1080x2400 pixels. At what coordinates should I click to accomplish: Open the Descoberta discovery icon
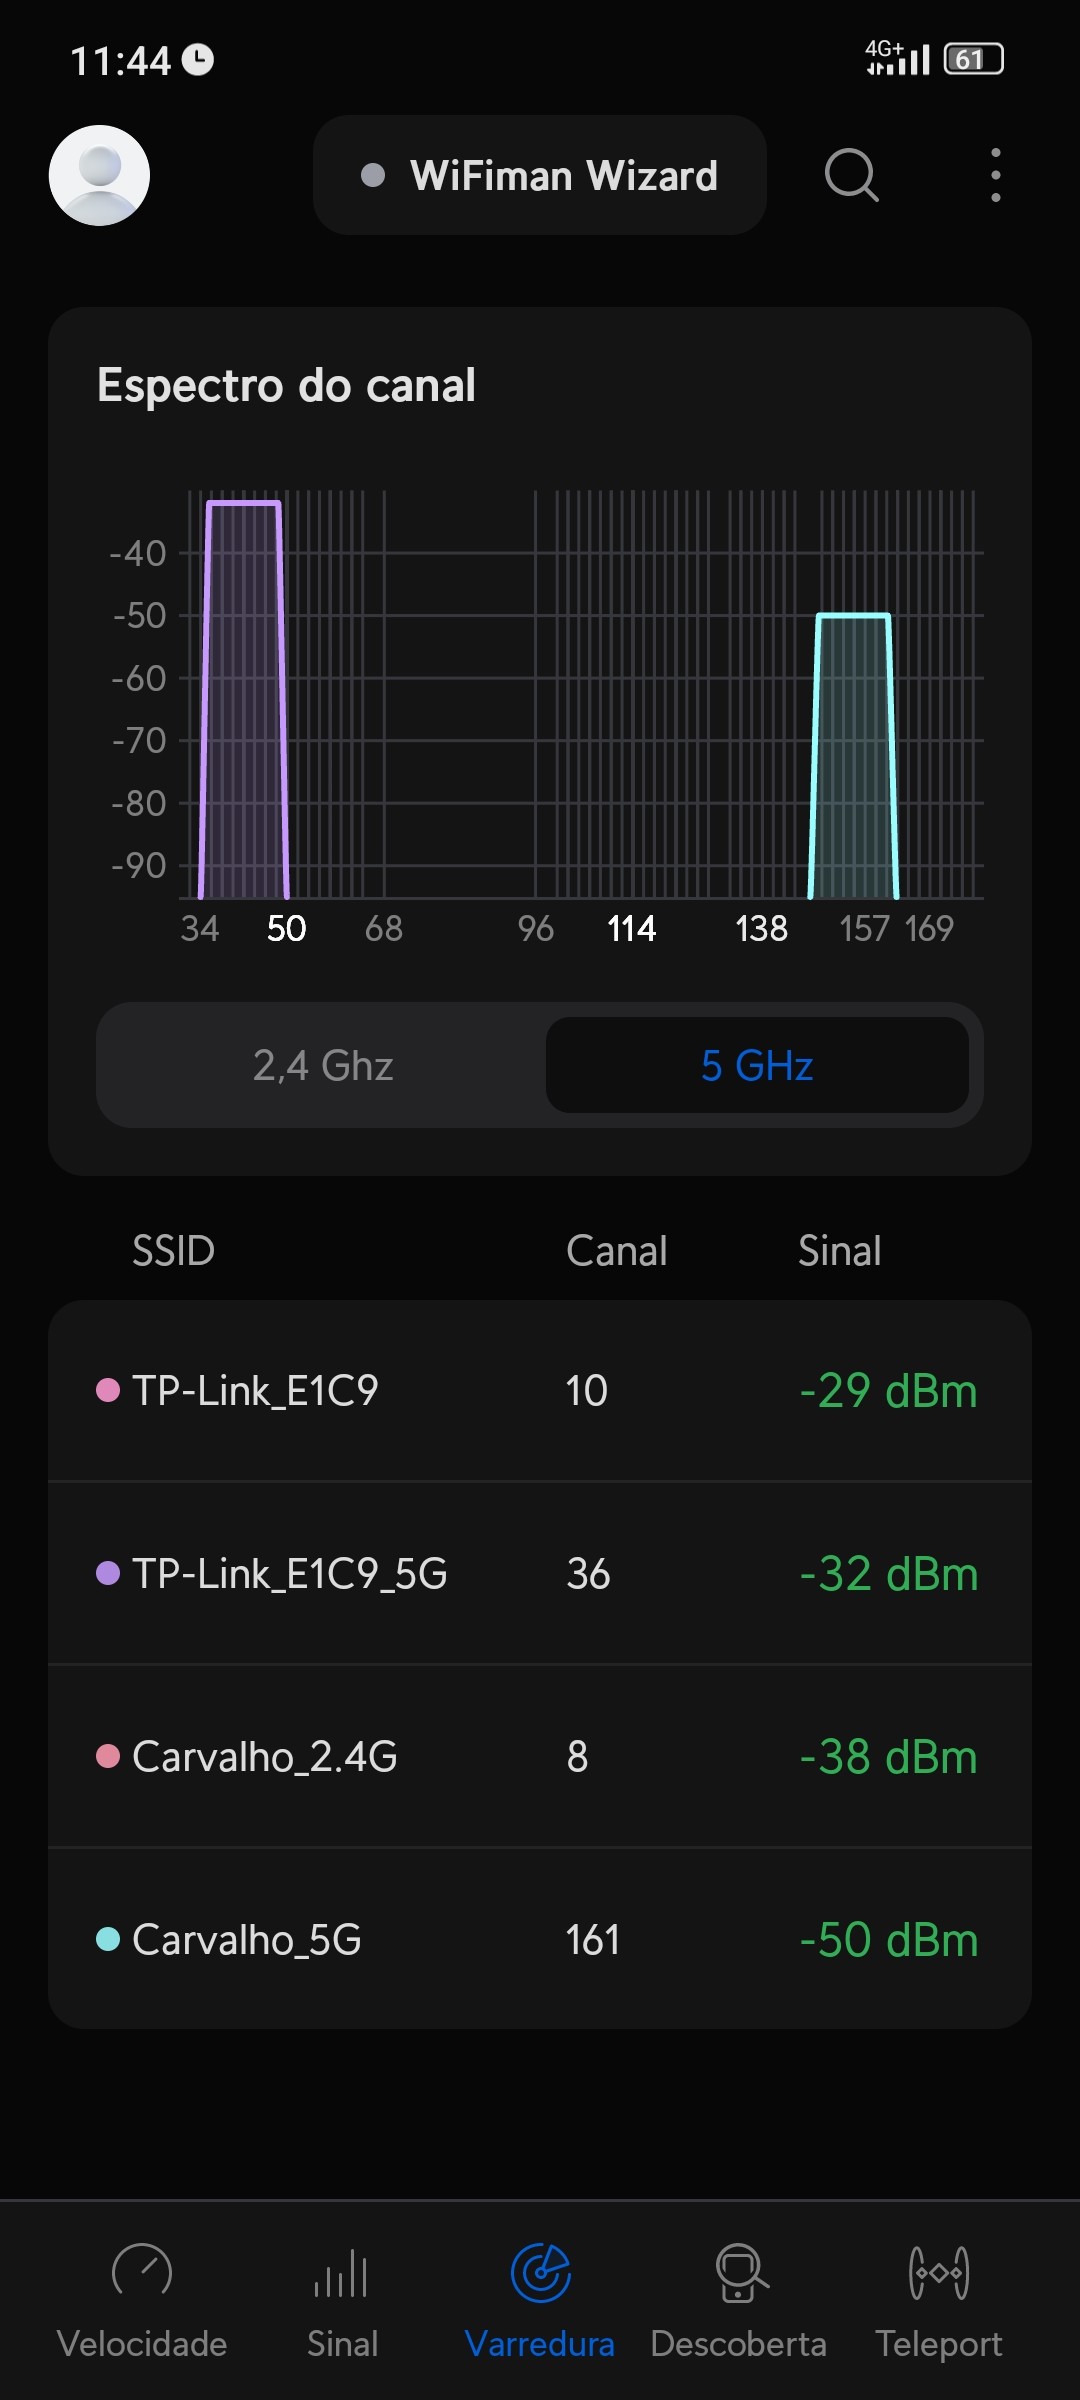point(740,2273)
